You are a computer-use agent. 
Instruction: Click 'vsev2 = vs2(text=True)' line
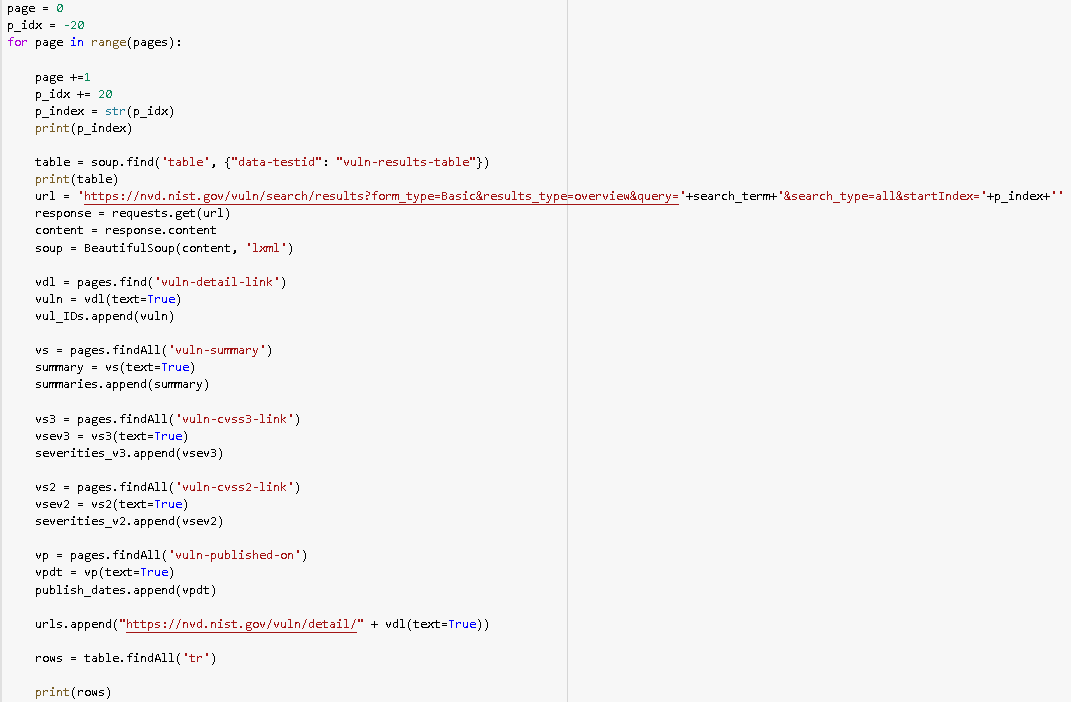click(111, 504)
